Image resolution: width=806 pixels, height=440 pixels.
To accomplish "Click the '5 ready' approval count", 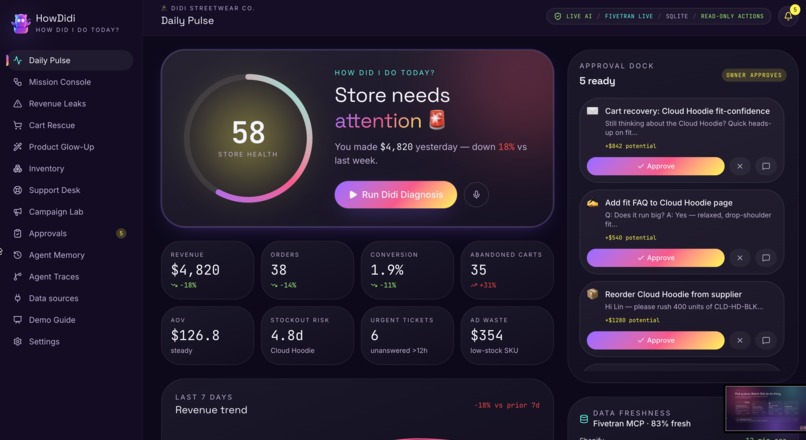I will coord(597,81).
